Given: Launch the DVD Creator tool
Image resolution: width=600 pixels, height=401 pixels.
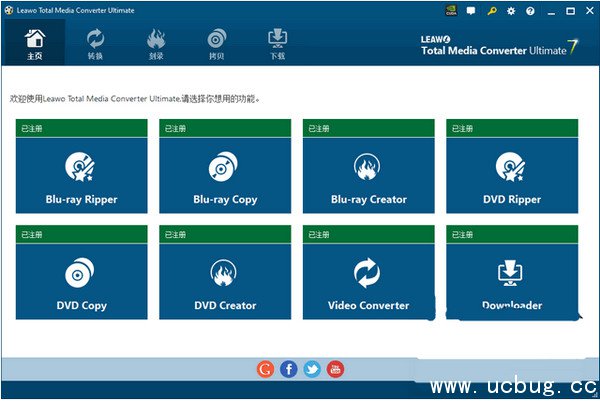Looking at the screenshot, I should click(x=225, y=280).
